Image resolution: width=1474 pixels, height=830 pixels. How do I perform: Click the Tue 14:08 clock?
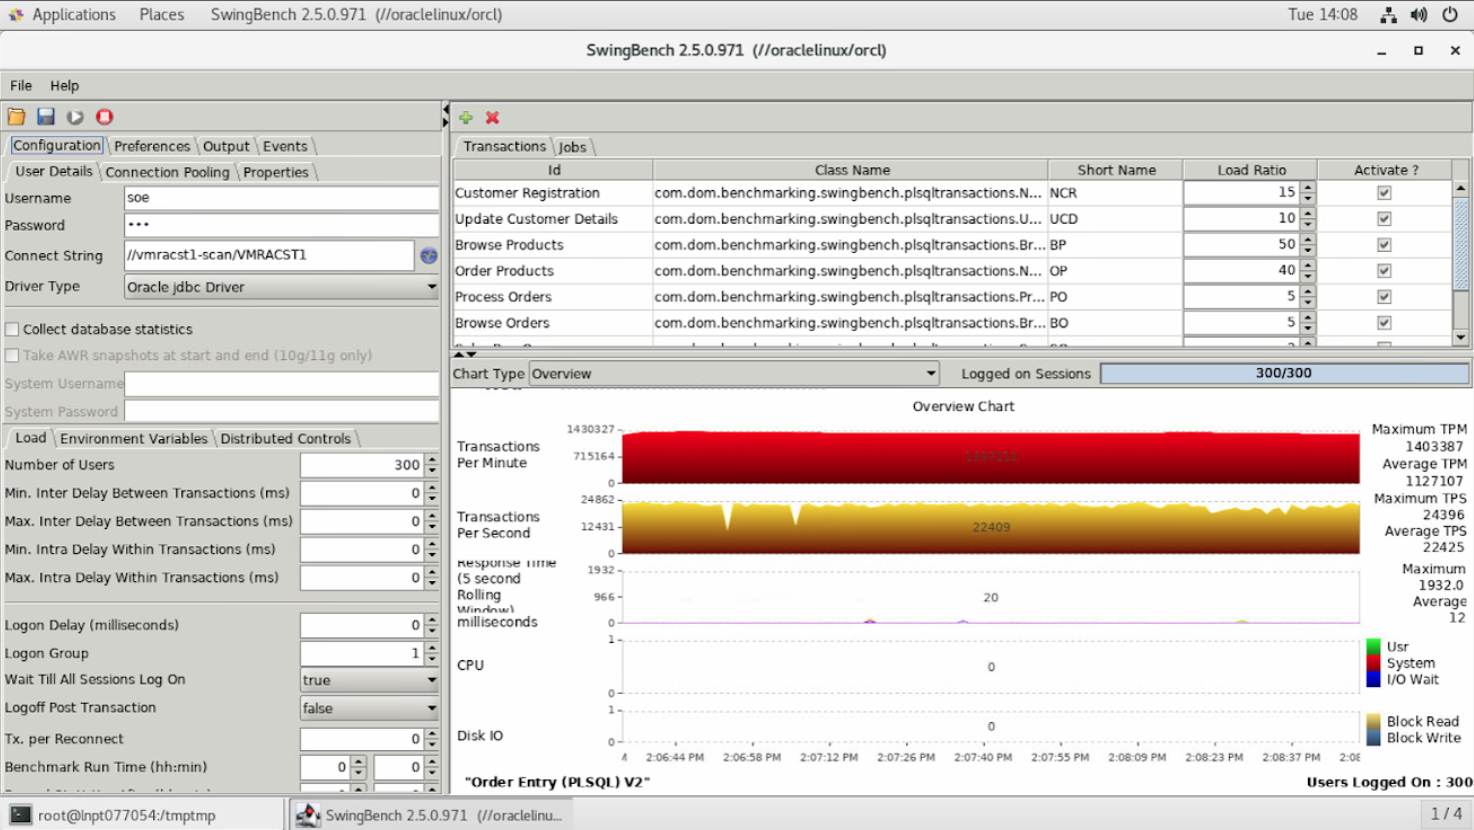1322,14
